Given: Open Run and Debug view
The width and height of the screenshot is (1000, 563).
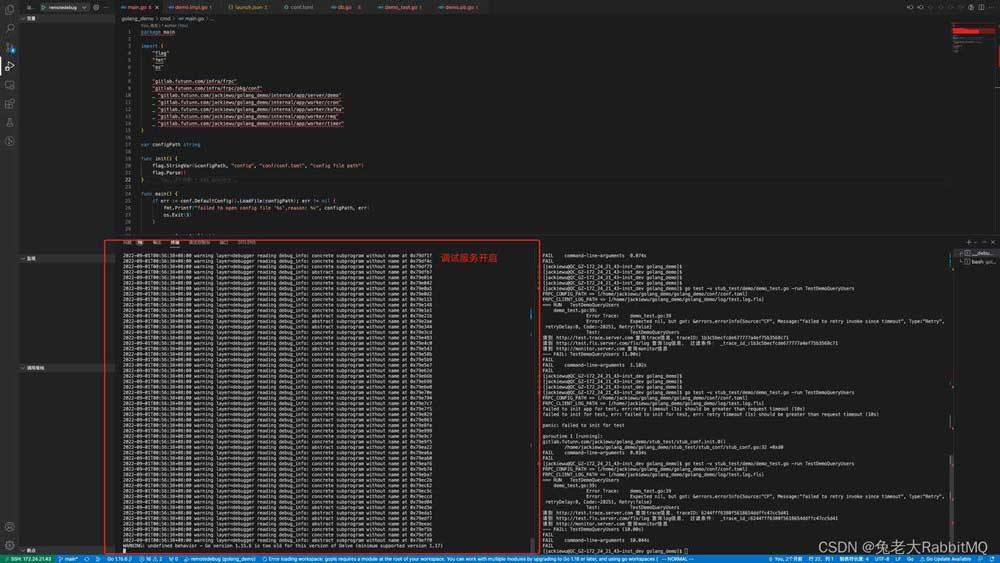Looking at the screenshot, I should pyautogui.click(x=9, y=66).
